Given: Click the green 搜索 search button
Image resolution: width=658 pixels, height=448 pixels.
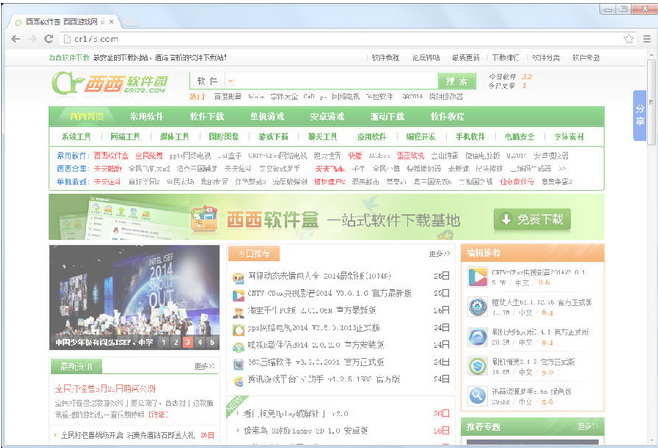Looking at the screenshot, I should (x=457, y=81).
